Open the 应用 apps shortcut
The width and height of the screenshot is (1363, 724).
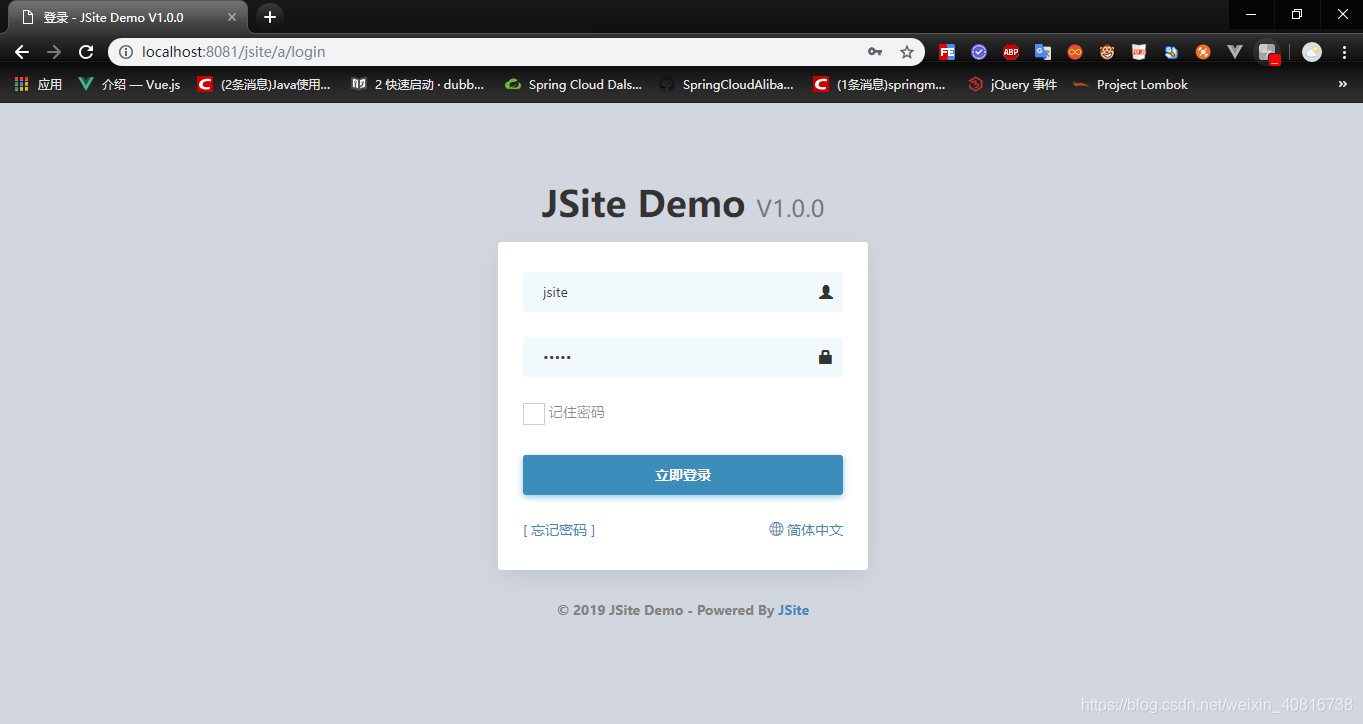pos(38,85)
